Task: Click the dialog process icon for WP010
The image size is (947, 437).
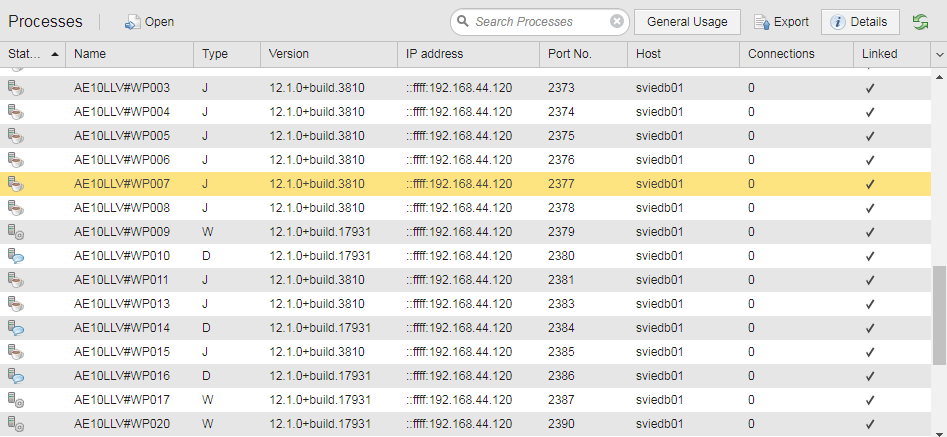Action: pyautogui.click(x=16, y=257)
